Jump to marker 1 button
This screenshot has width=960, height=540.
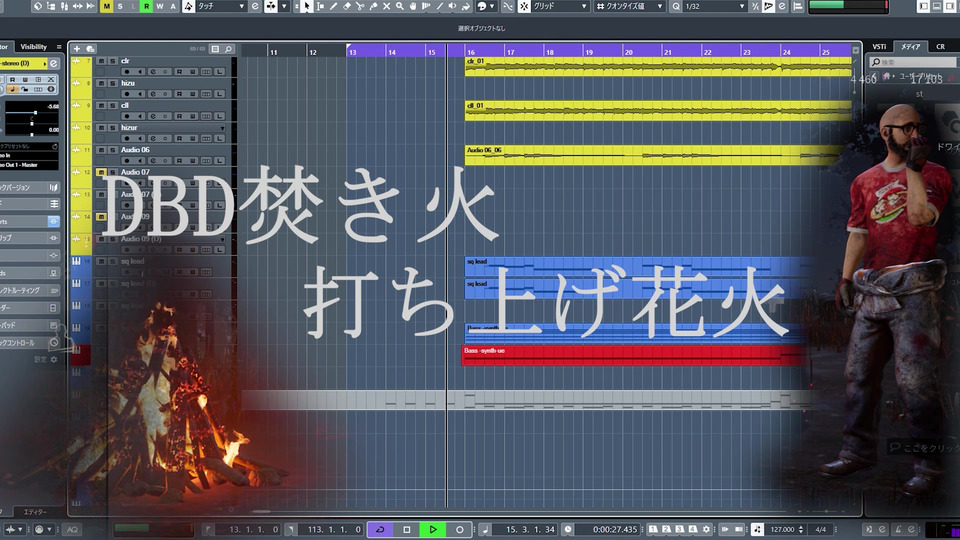pyautogui.click(x=653, y=529)
